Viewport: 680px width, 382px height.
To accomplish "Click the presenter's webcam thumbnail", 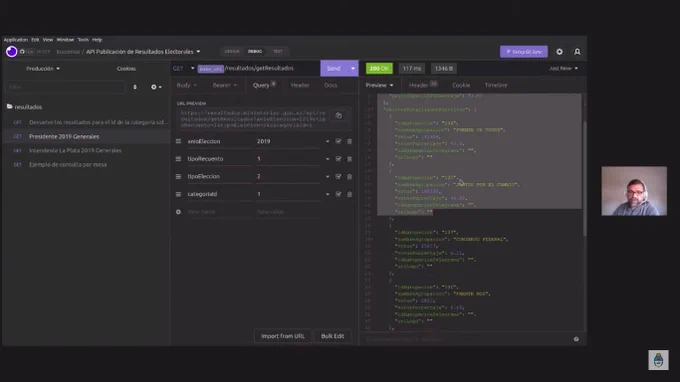I will pyautogui.click(x=634, y=191).
